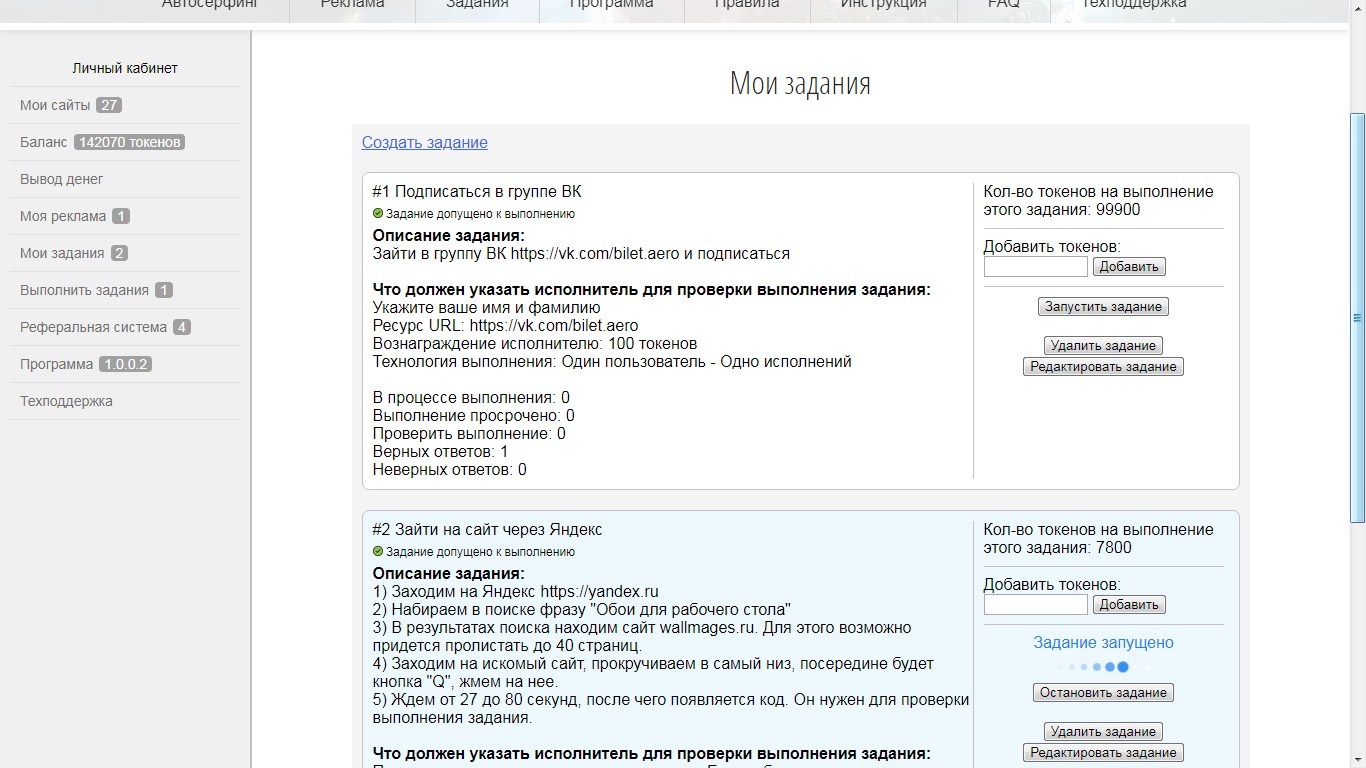The width and height of the screenshot is (1366, 768).
Task: Click Запустить задание button
Action: pos(1103,307)
